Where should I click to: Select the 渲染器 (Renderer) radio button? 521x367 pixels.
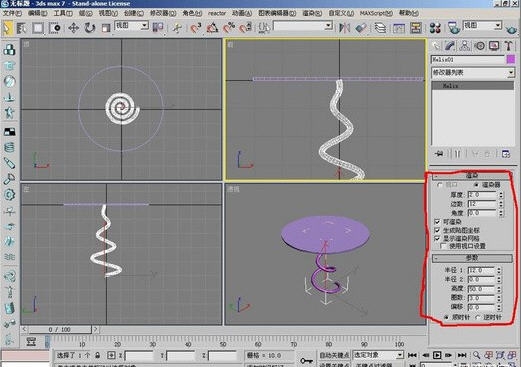[476, 185]
